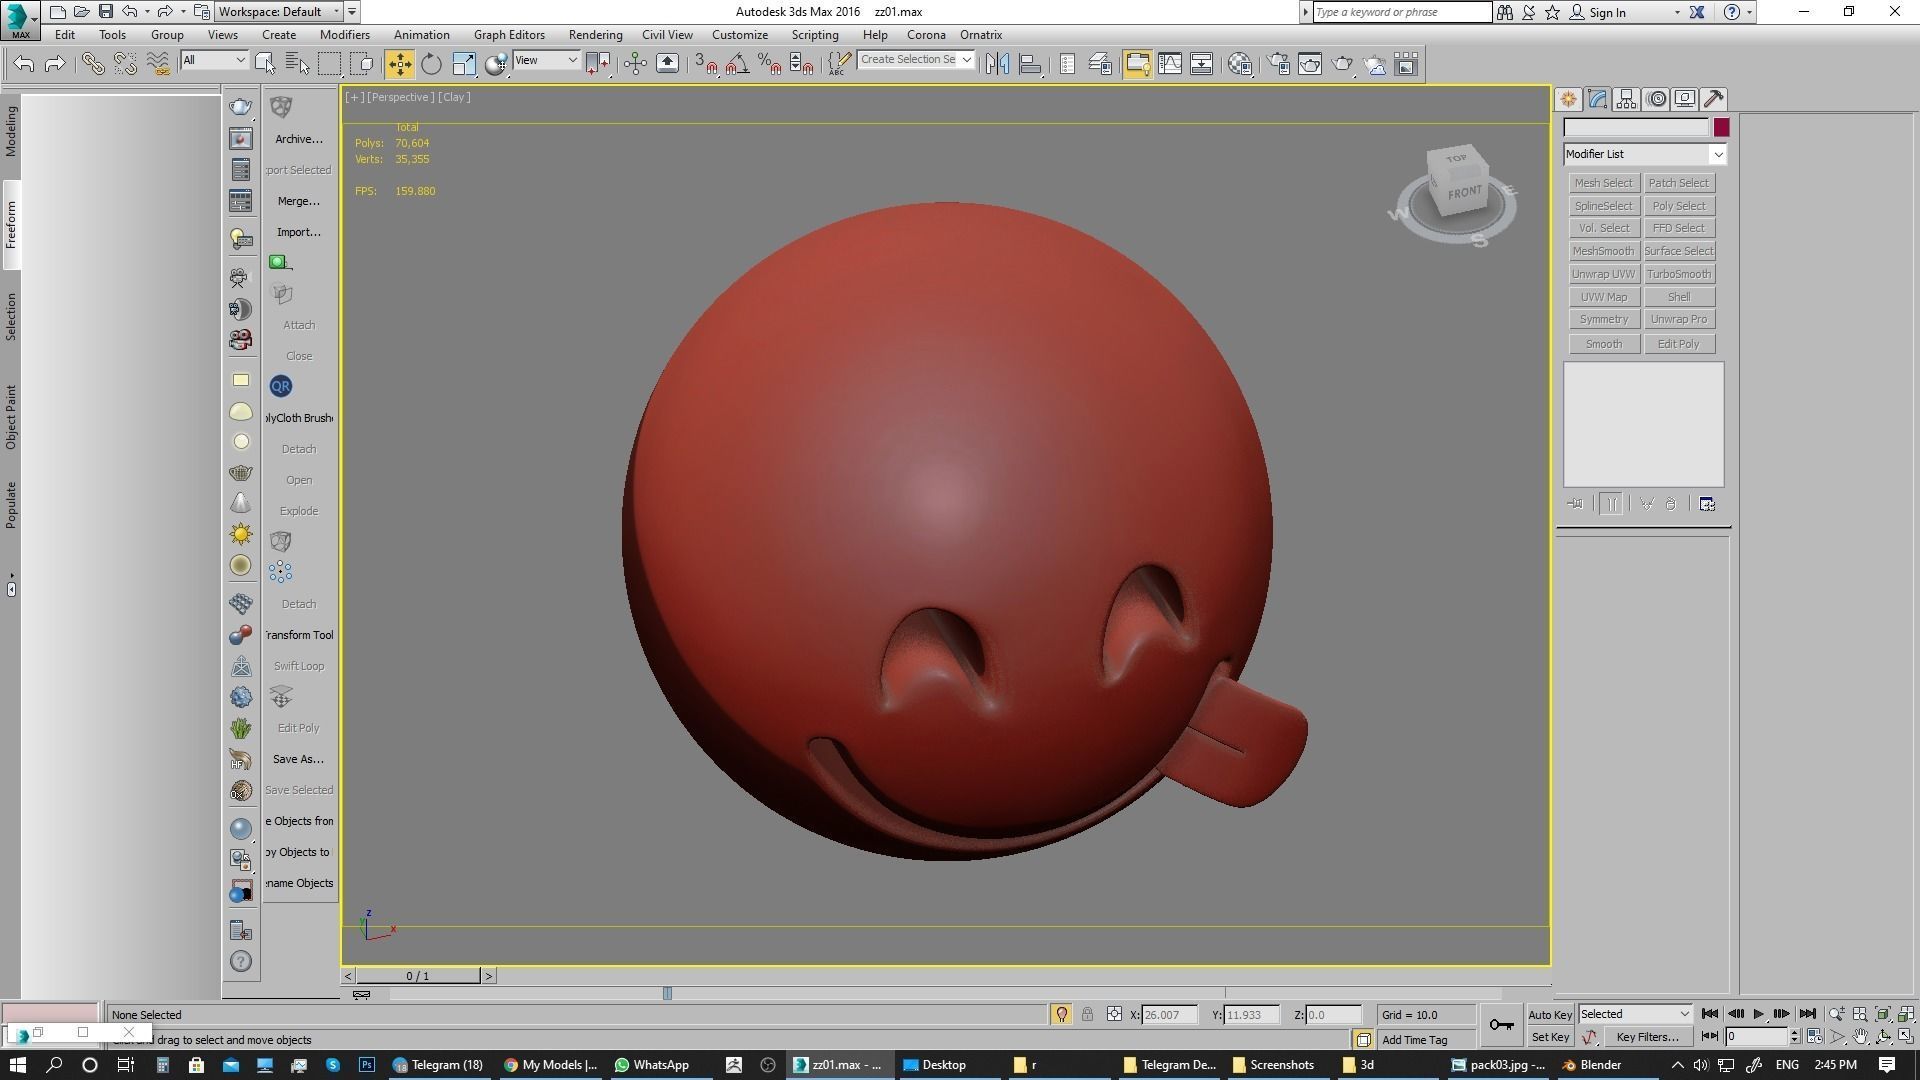Image resolution: width=1920 pixels, height=1080 pixels.
Task: Open the Help question mark at toolbar bottom
Action: pyautogui.click(x=240, y=961)
